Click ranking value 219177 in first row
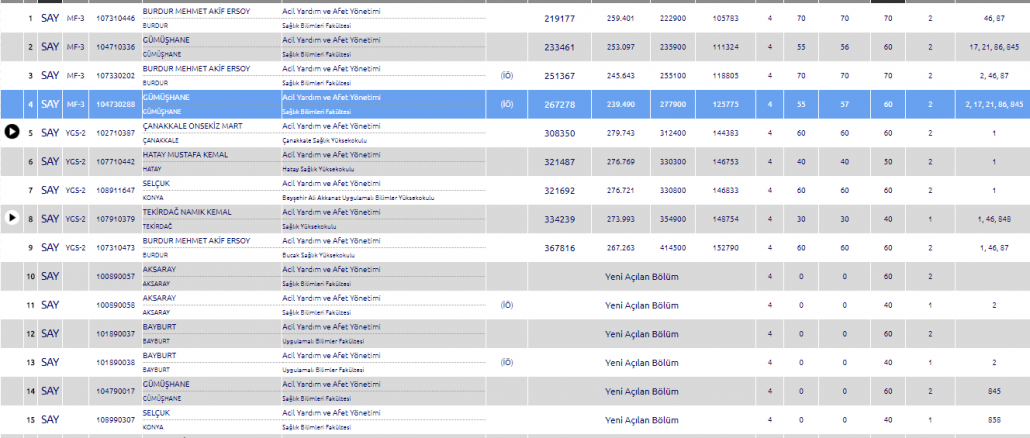Viewport: 1030px width, 438px height. [x=560, y=18]
